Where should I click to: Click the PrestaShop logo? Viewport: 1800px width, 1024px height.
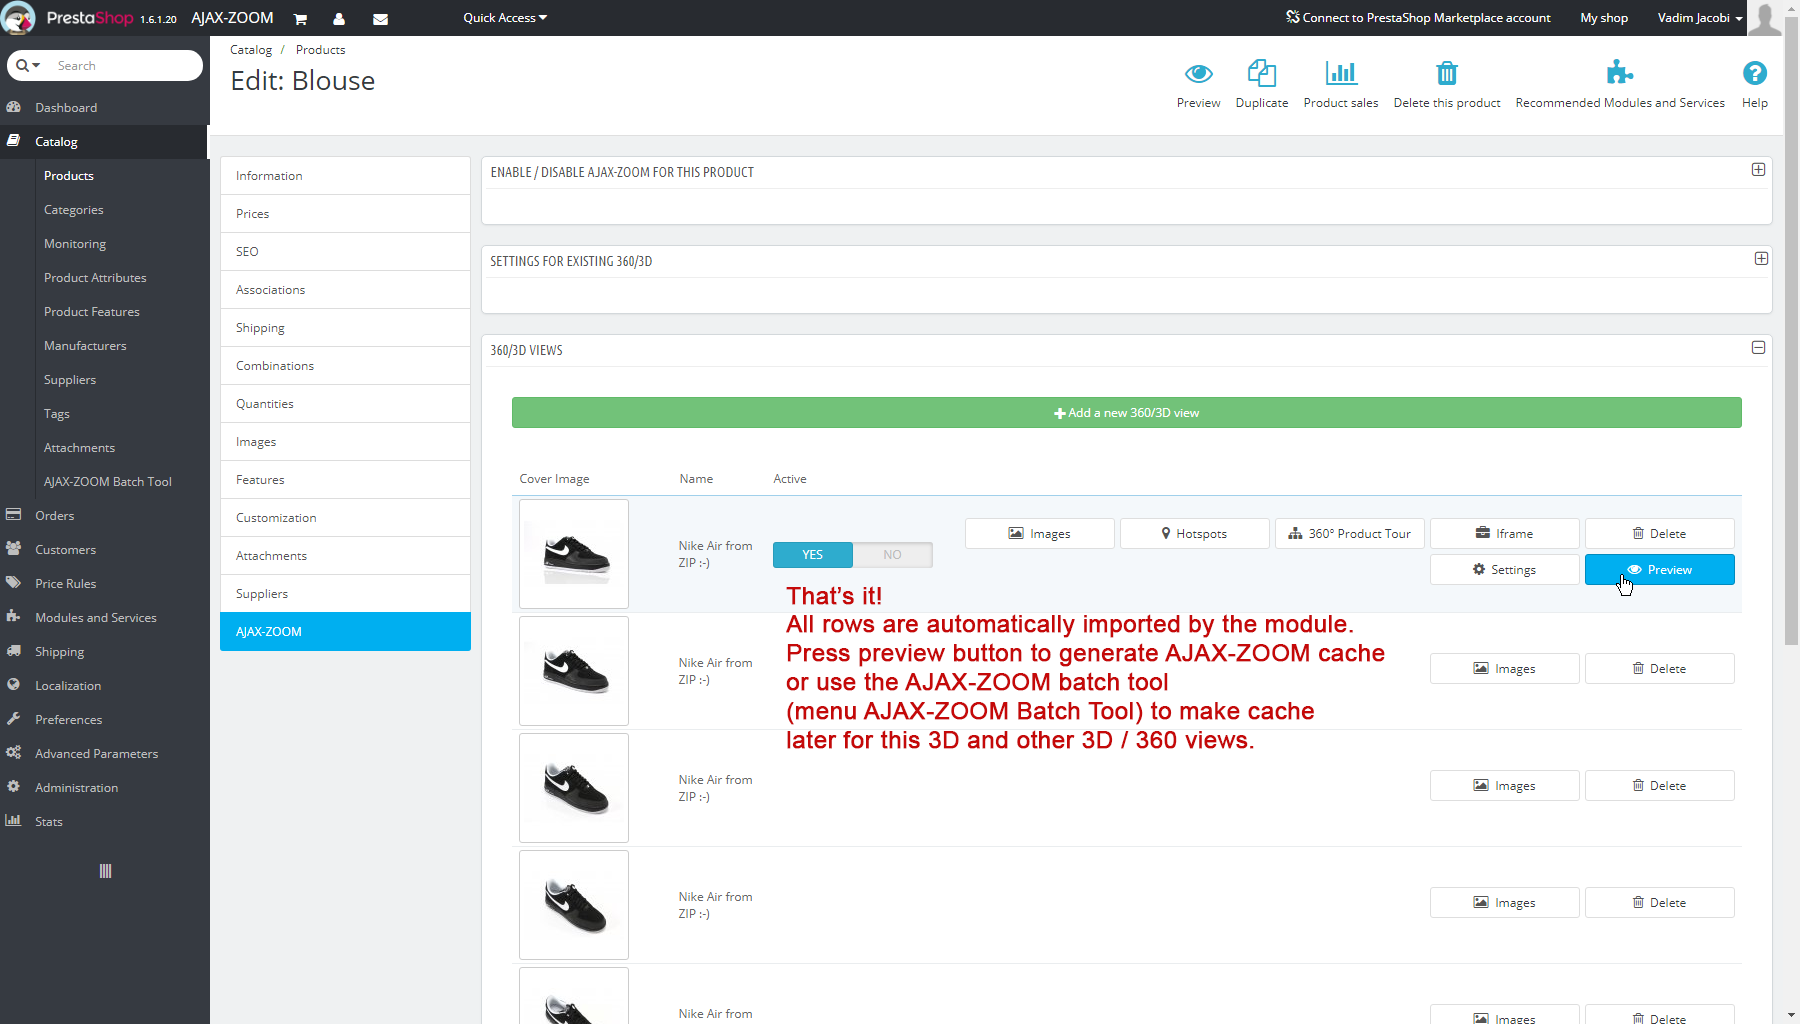(90, 18)
